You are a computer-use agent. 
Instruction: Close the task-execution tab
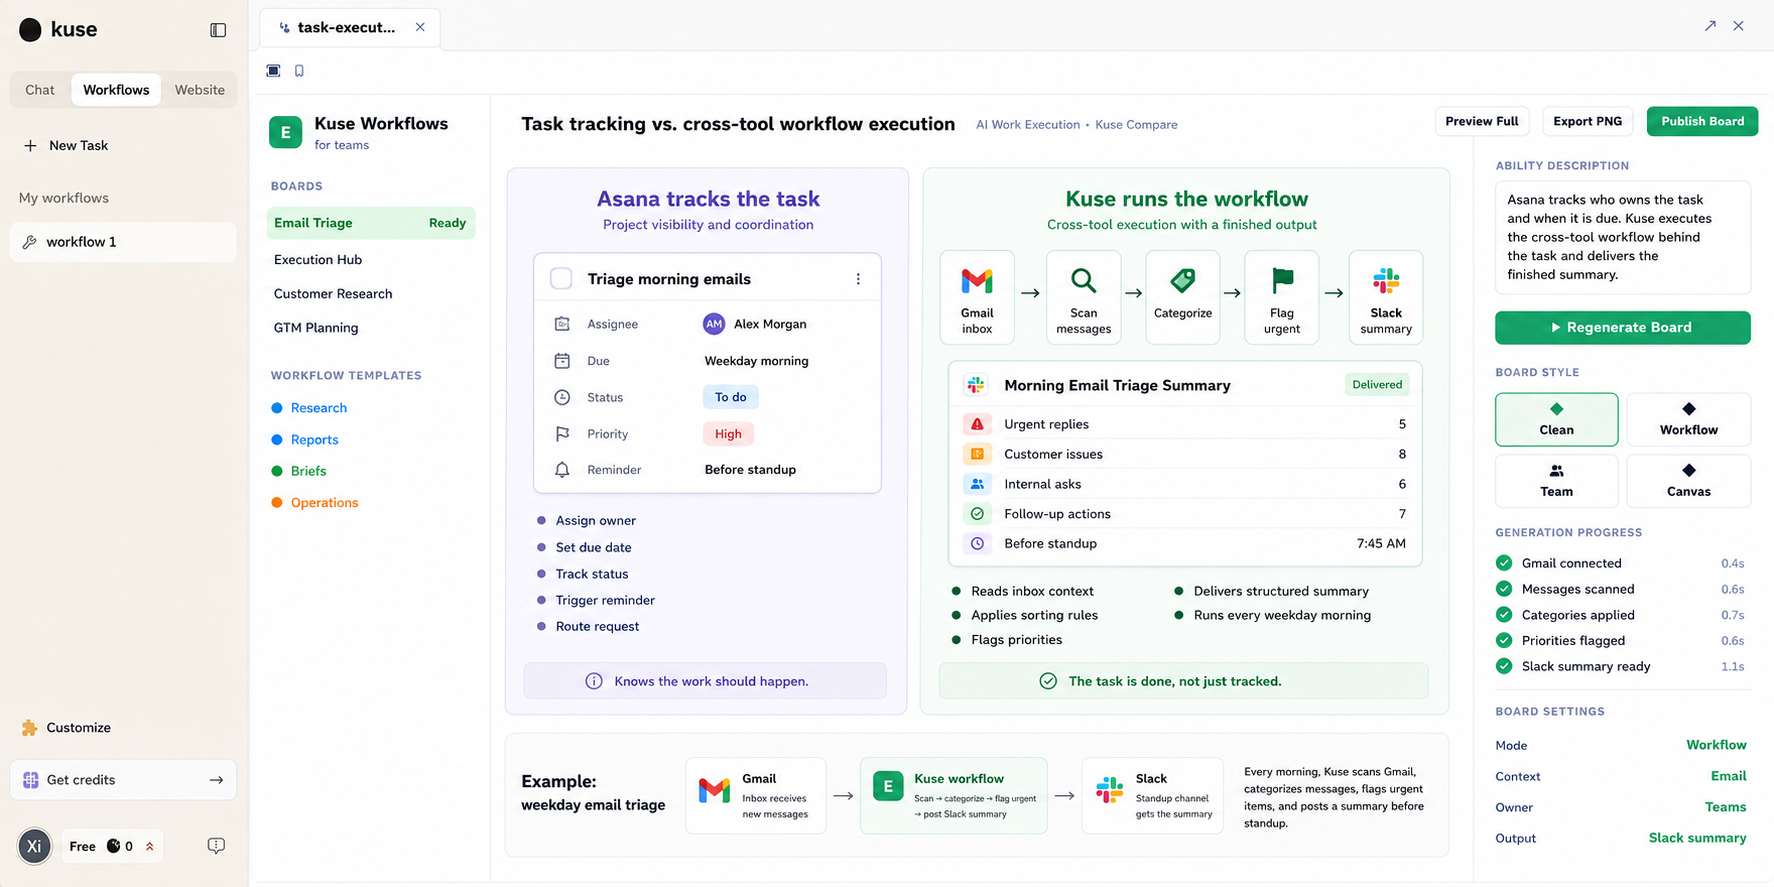420,27
